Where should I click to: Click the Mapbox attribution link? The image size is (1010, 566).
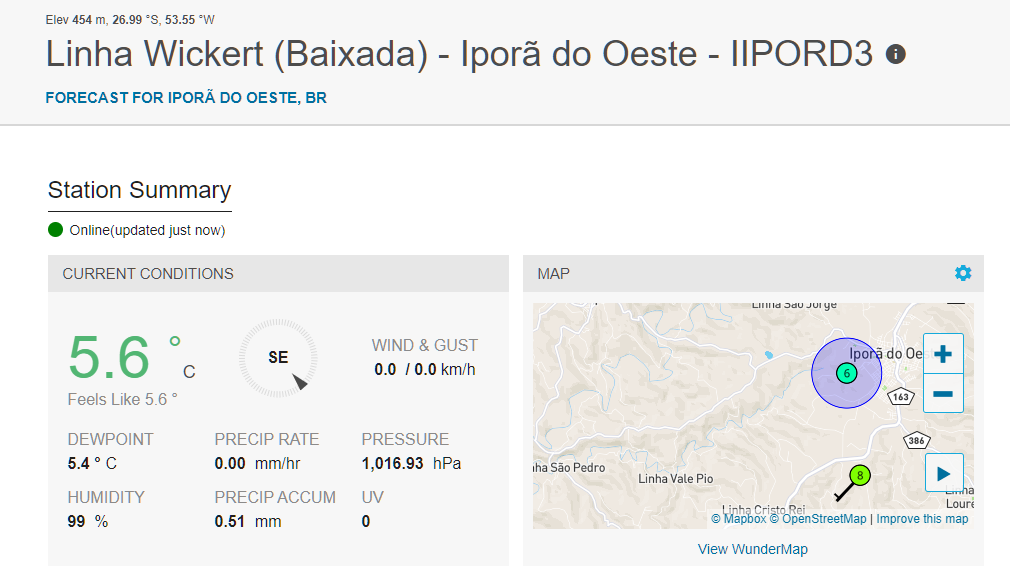pyautogui.click(x=739, y=519)
